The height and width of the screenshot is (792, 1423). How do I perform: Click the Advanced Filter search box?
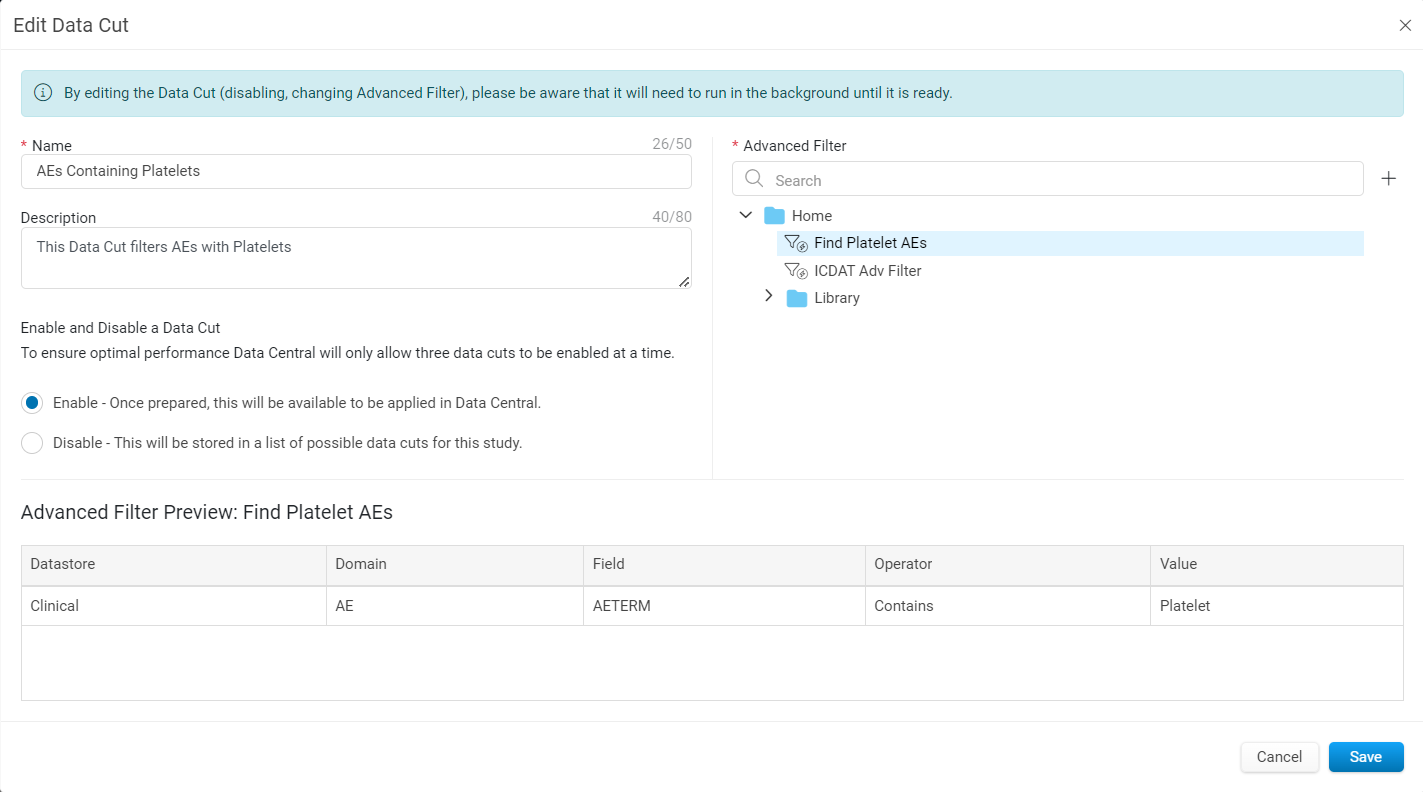click(1048, 179)
